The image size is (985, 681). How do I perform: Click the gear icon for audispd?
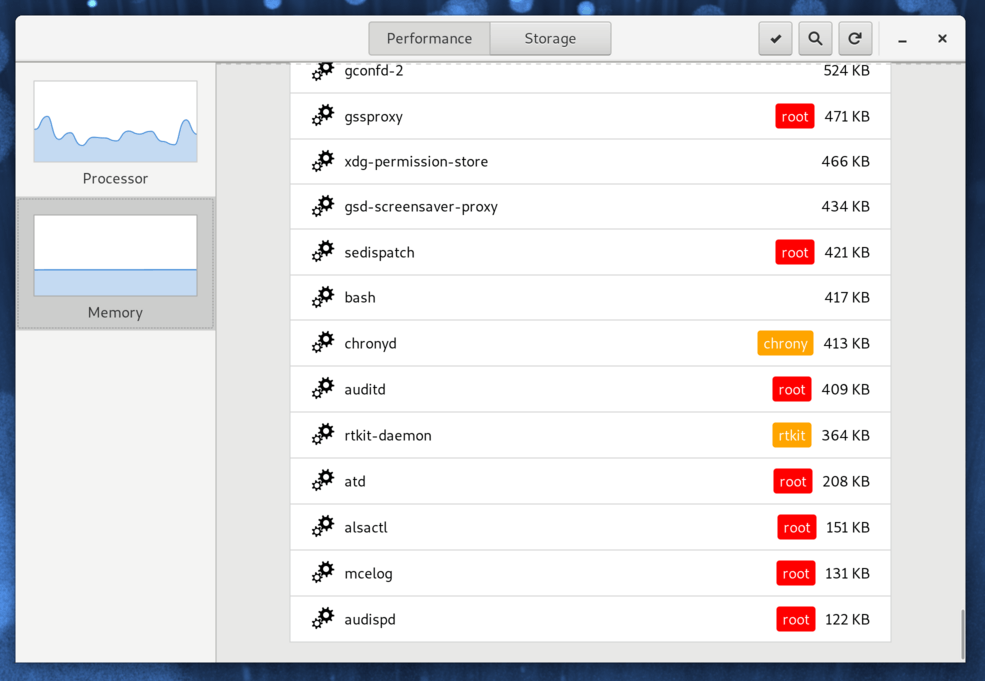click(x=323, y=619)
